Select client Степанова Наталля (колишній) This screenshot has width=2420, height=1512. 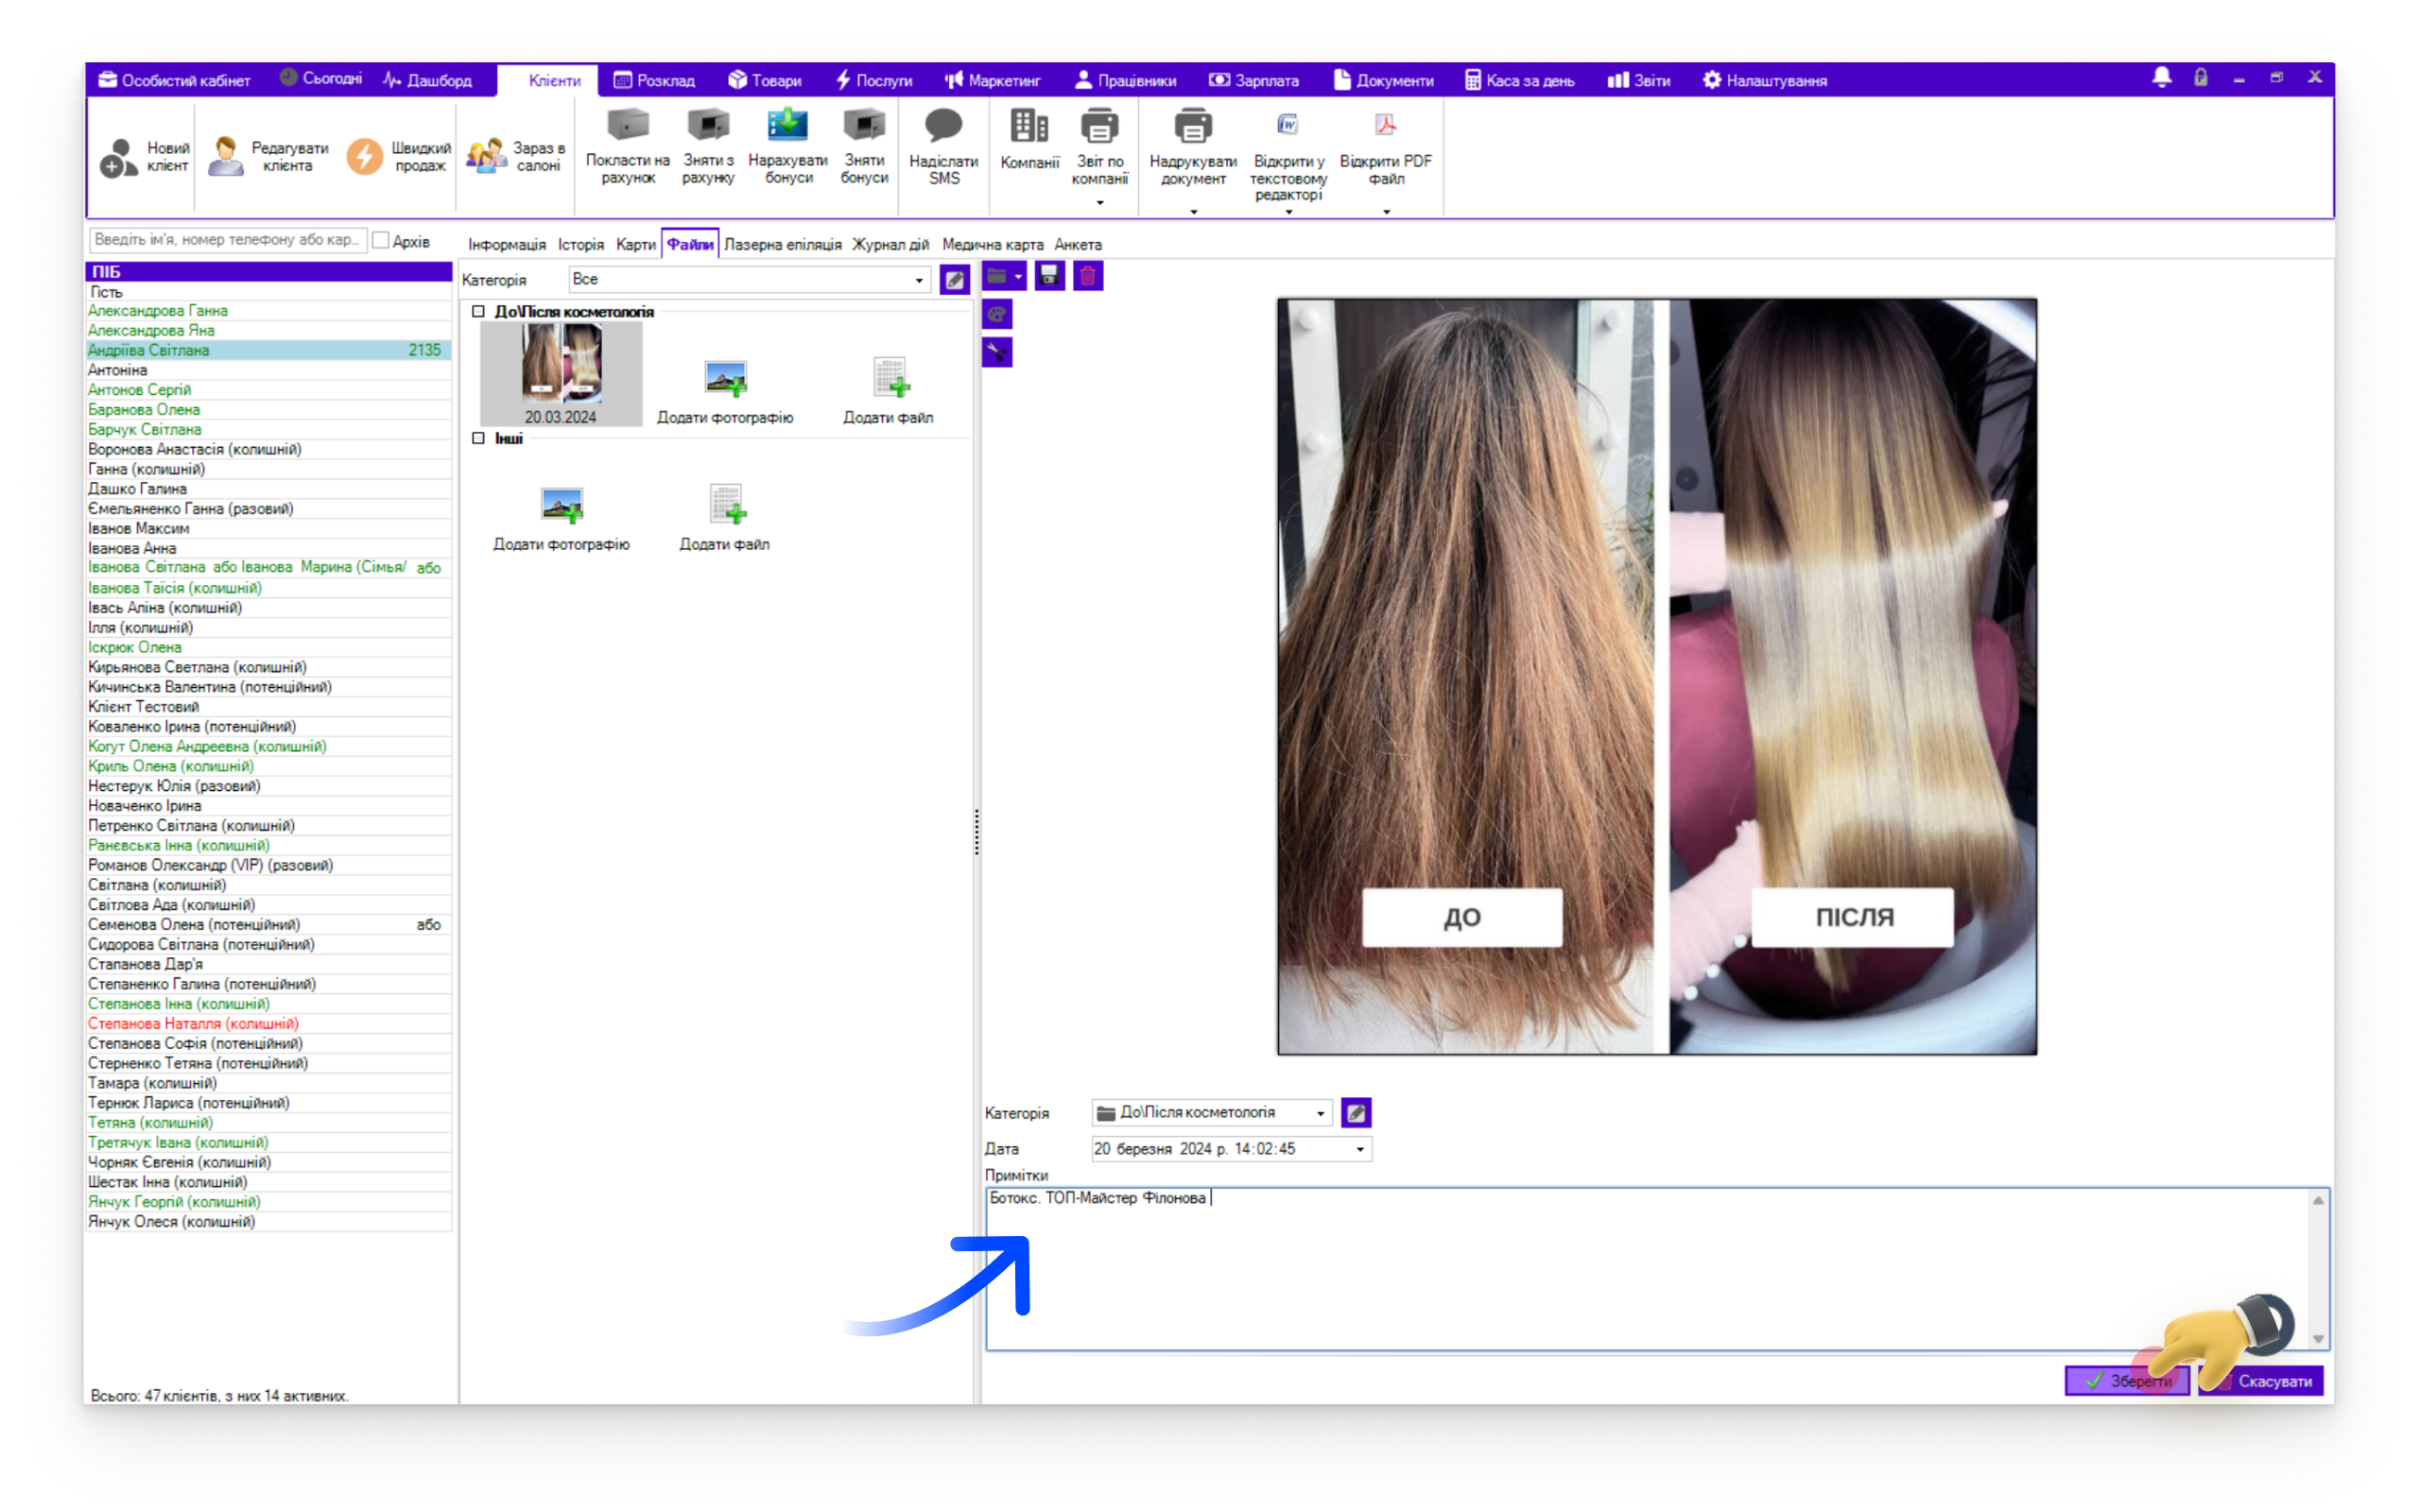click(268, 1023)
